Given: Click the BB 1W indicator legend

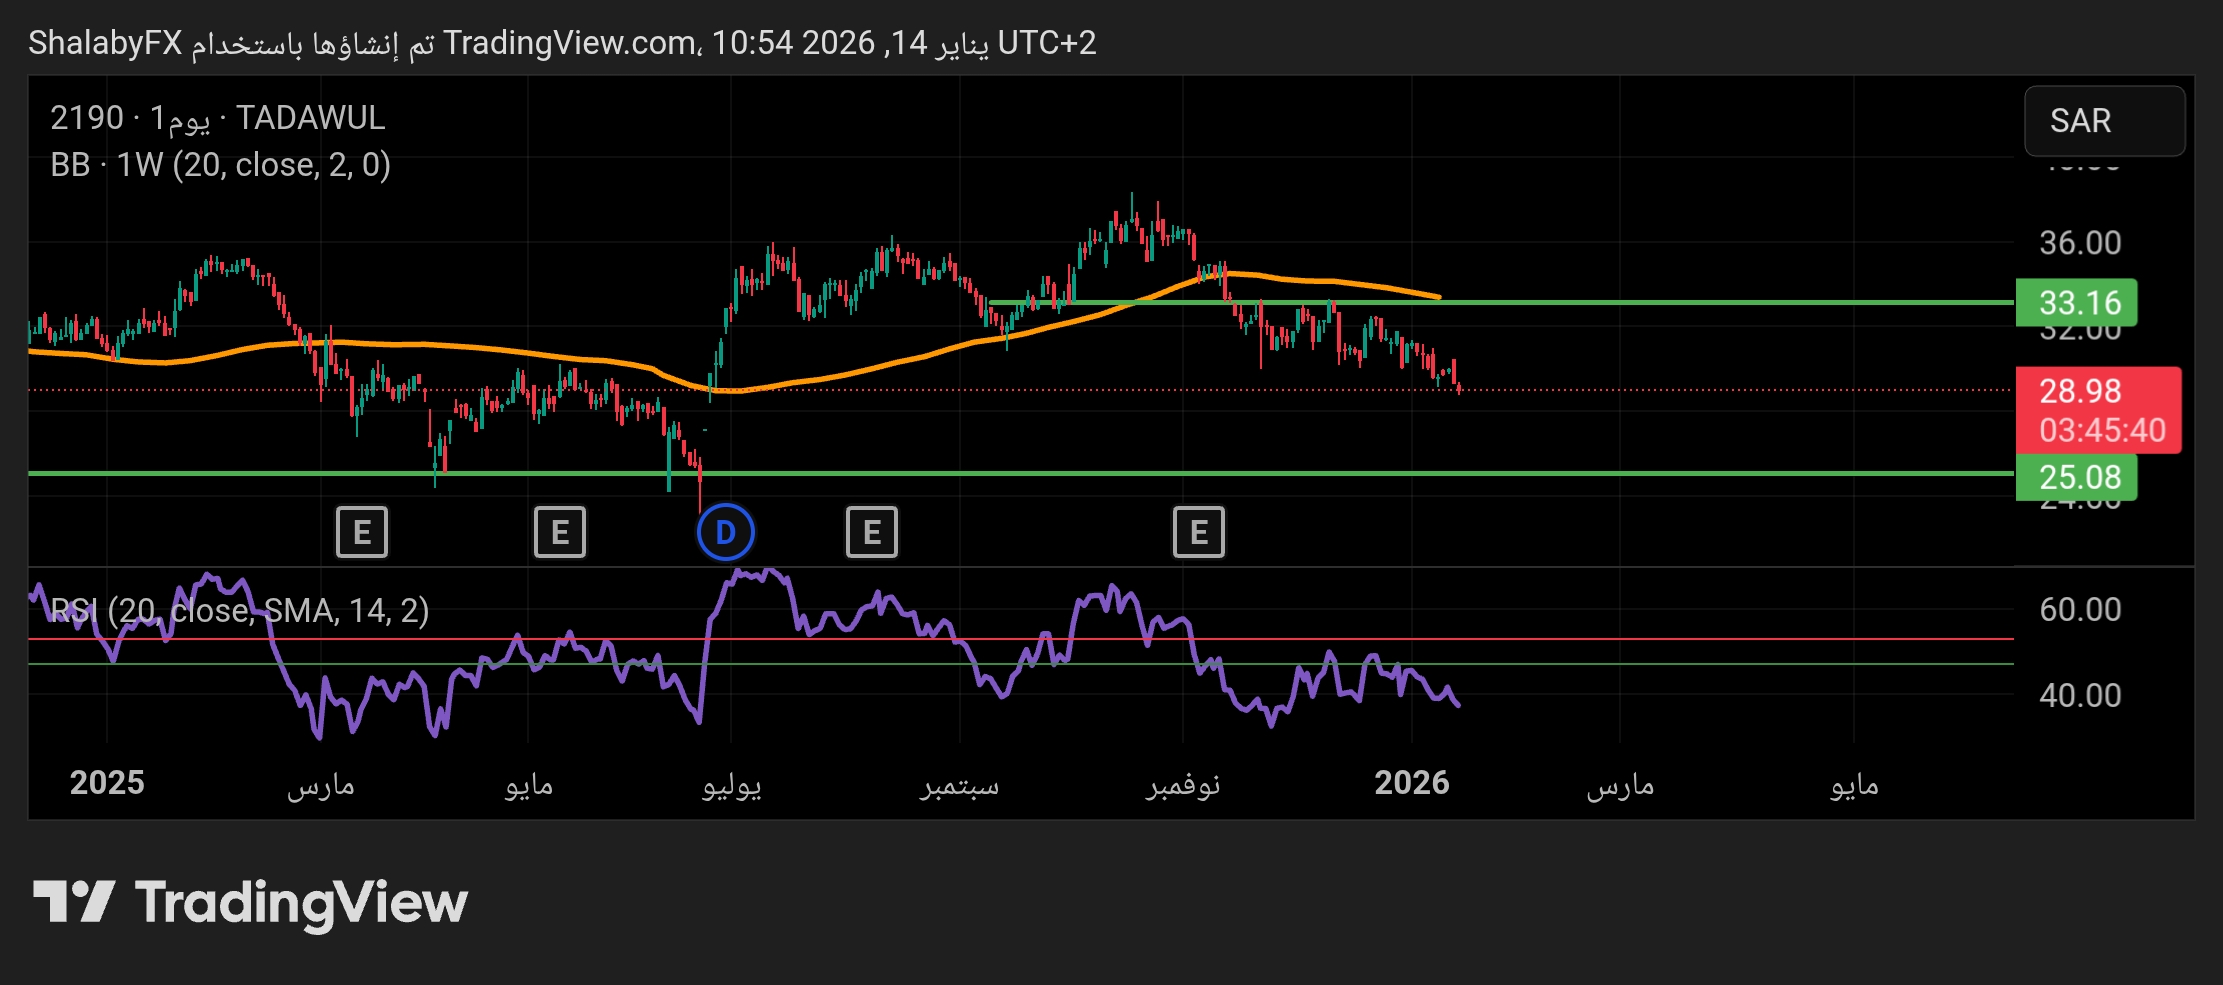Looking at the screenshot, I should (220, 165).
